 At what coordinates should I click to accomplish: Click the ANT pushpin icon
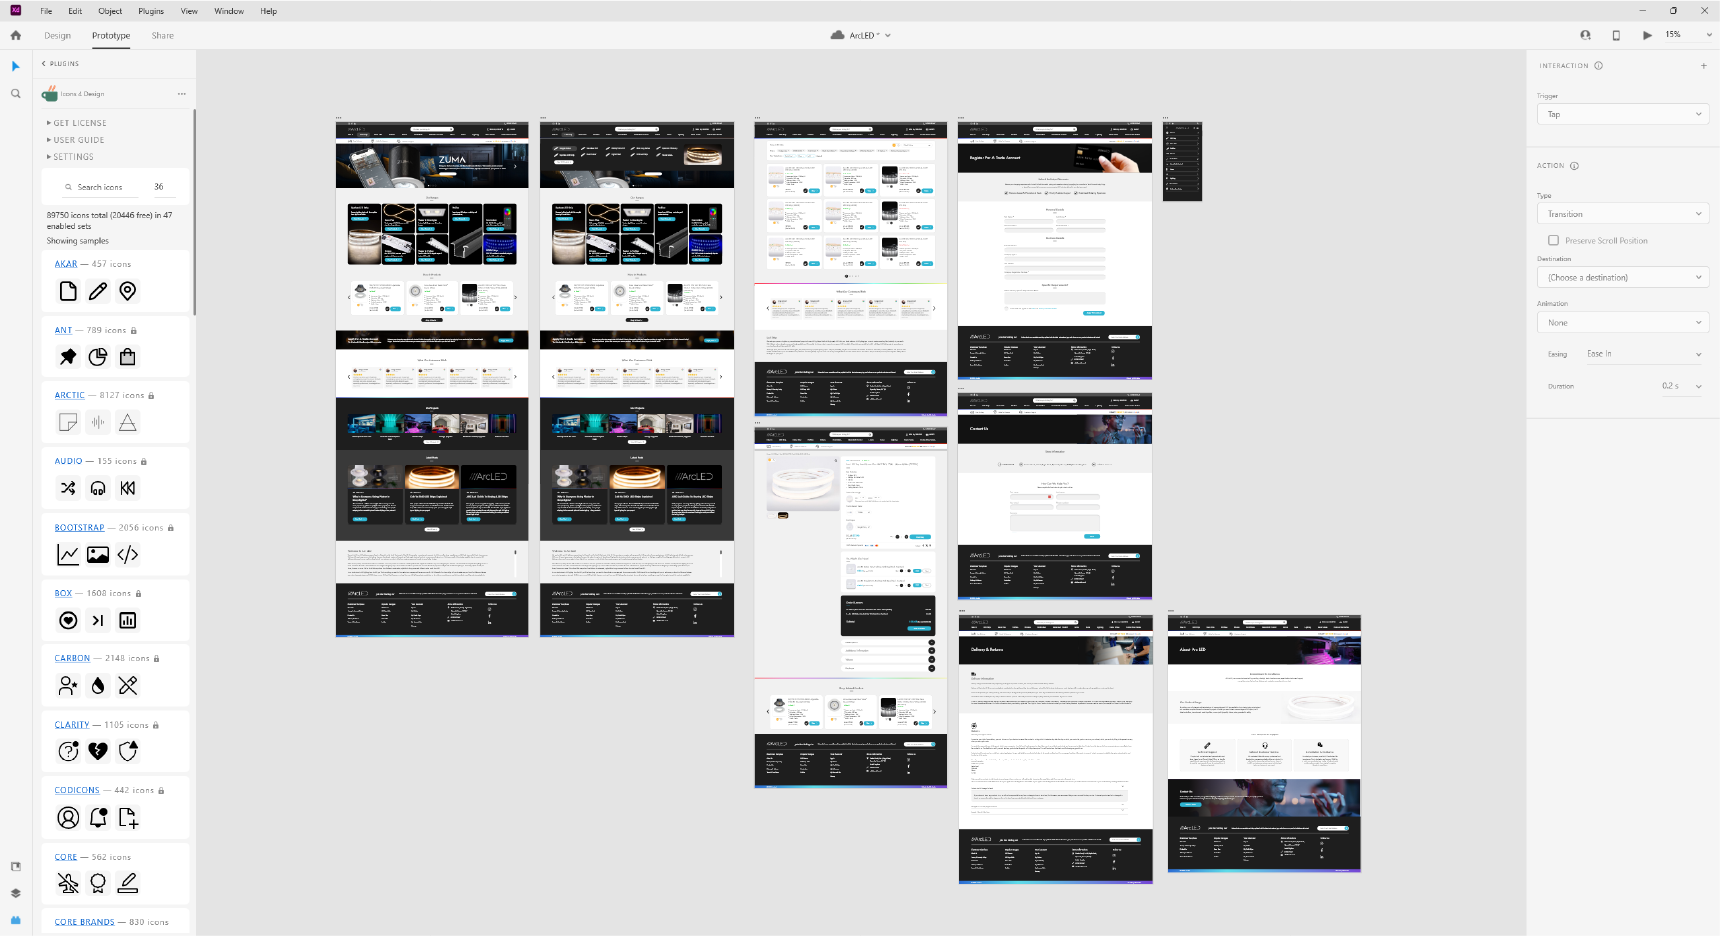click(68, 357)
